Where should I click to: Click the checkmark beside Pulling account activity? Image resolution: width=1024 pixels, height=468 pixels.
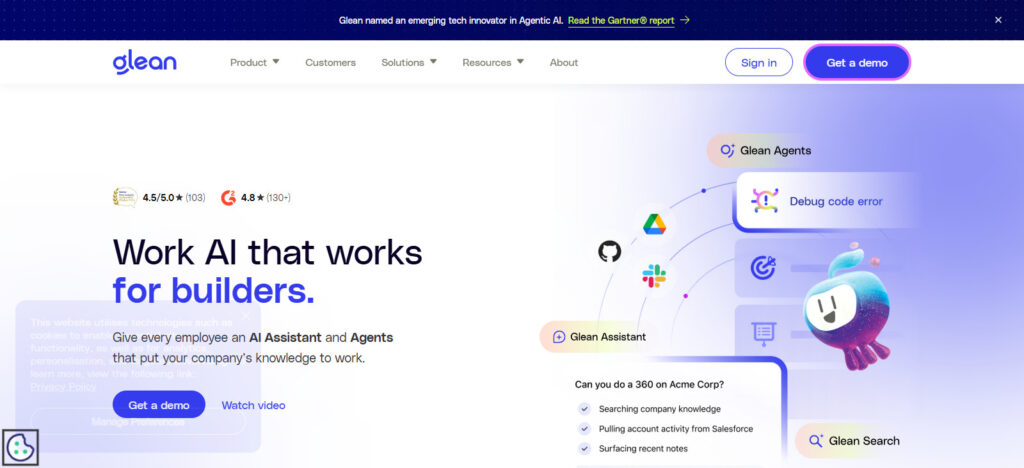584,429
